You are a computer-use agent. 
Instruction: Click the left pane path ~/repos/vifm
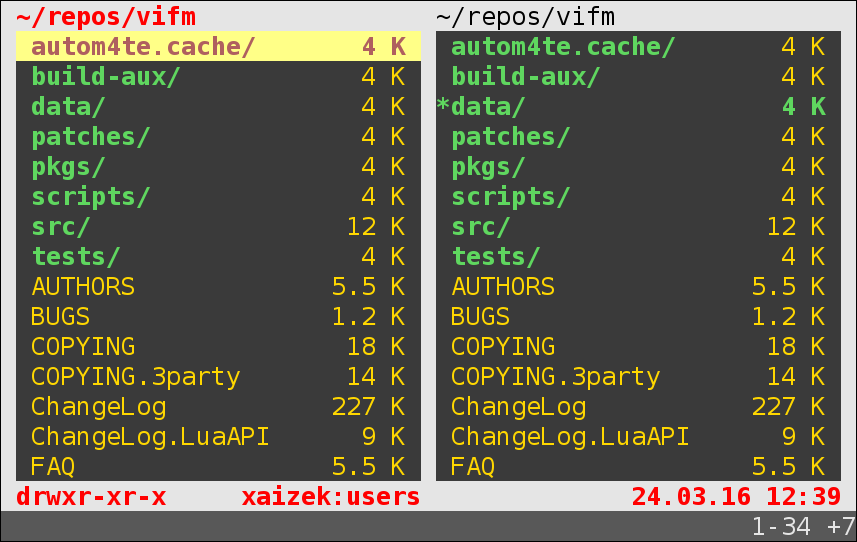106,17
